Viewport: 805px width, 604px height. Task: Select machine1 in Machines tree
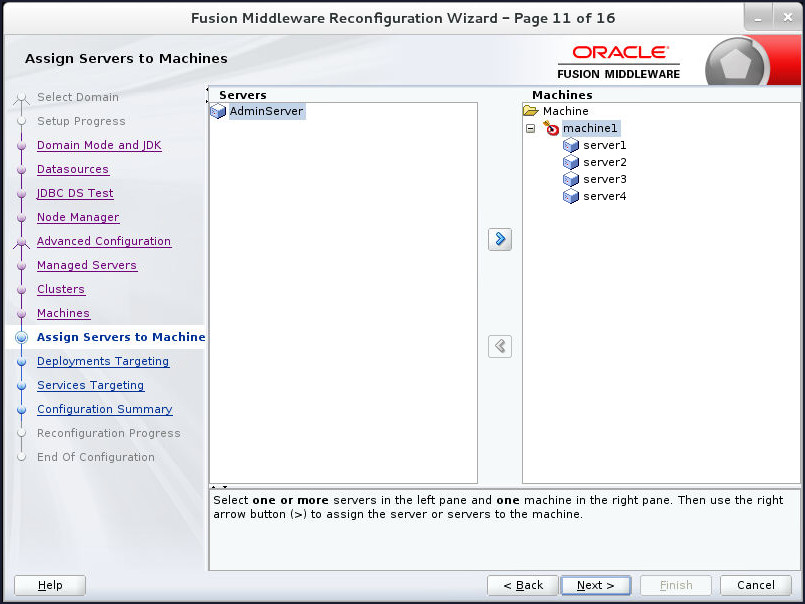pos(590,128)
